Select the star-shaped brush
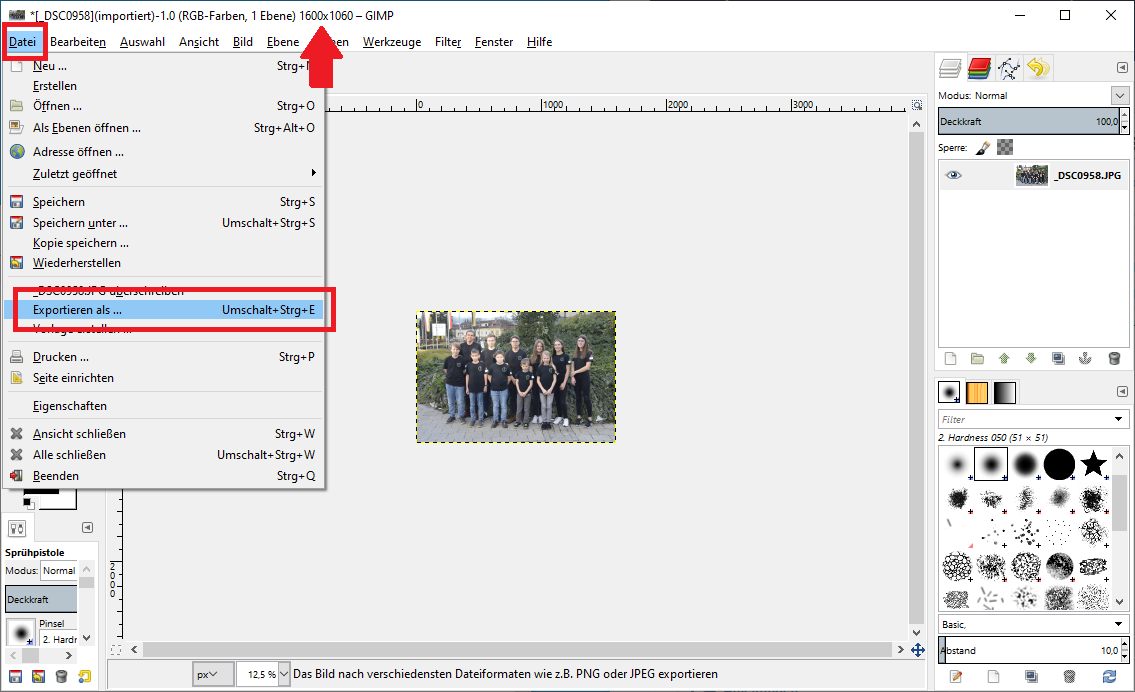 (x=1093, y=464)
